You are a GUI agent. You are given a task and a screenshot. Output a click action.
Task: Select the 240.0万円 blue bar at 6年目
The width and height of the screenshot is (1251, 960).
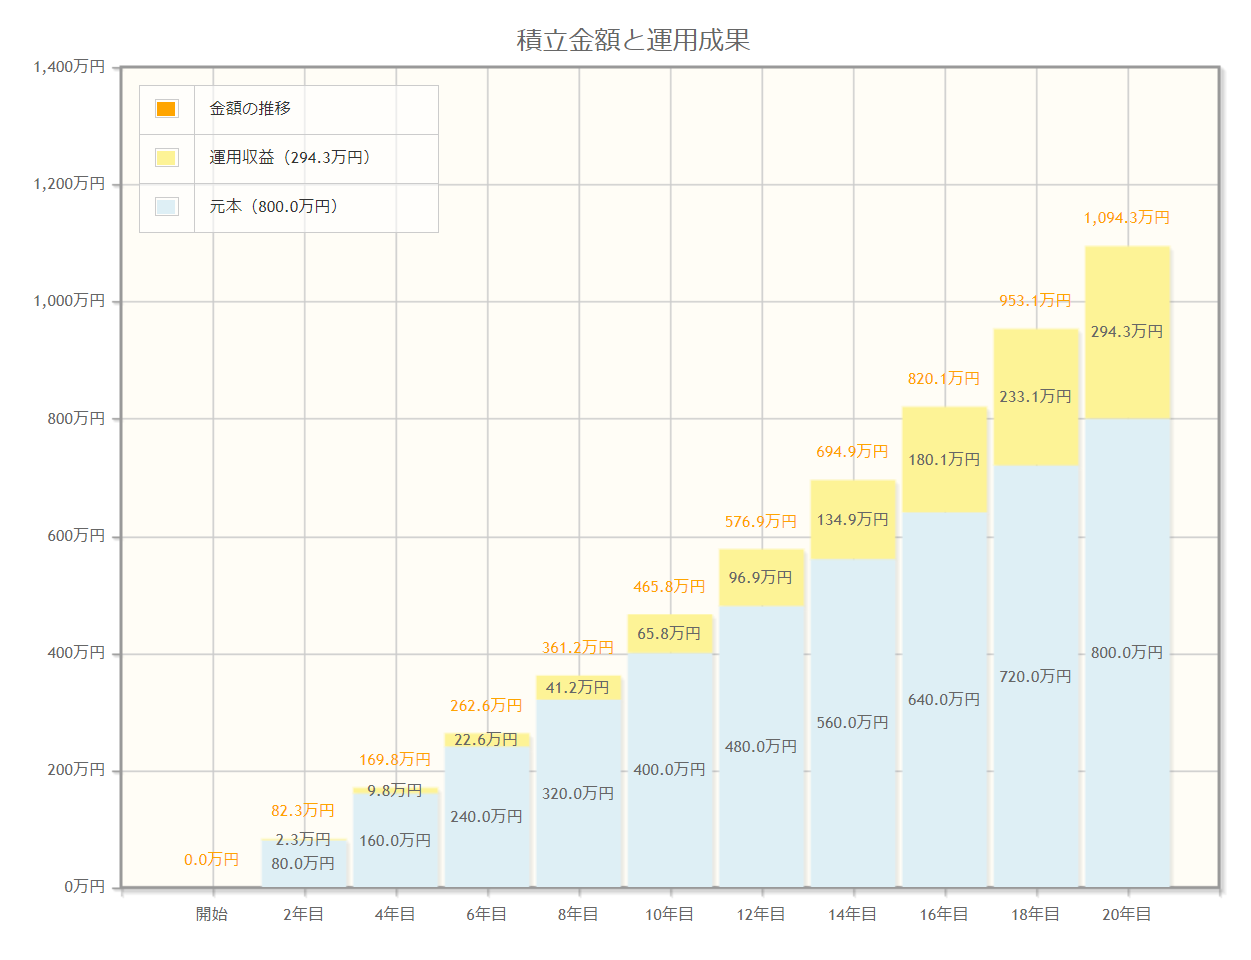click(487, 816)
